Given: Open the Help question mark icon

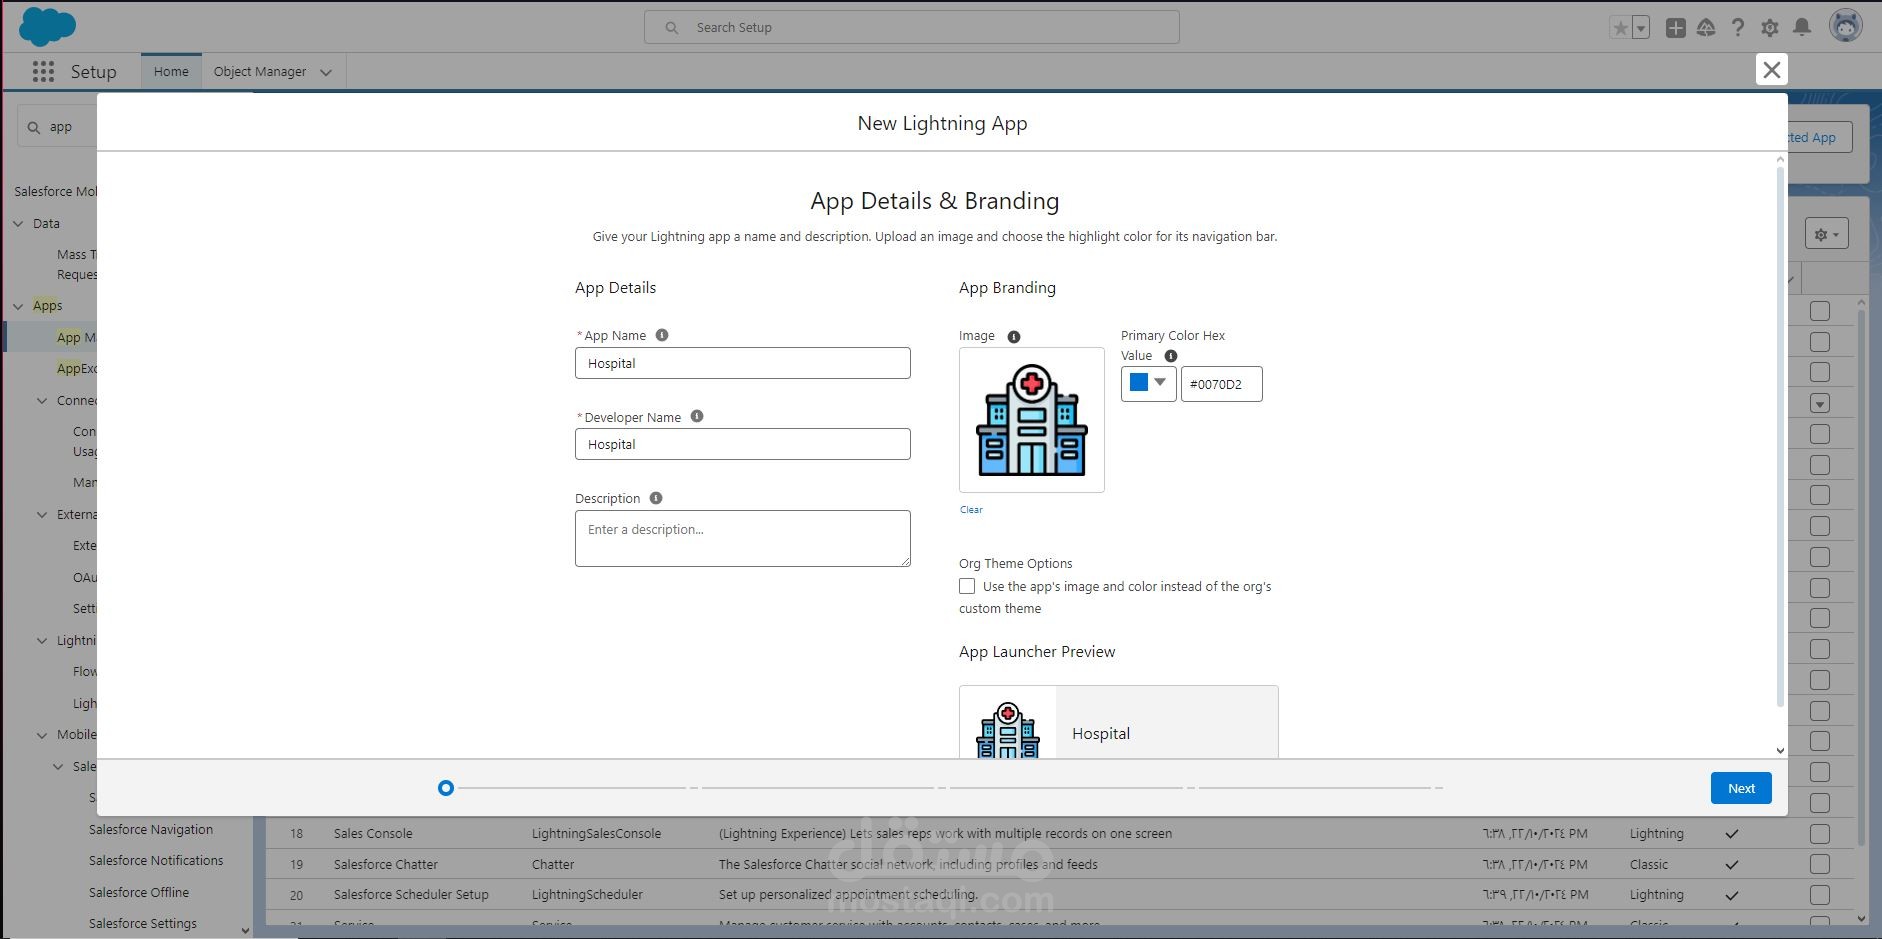Looking at the screenshot, I should [x=1738, y=28].
